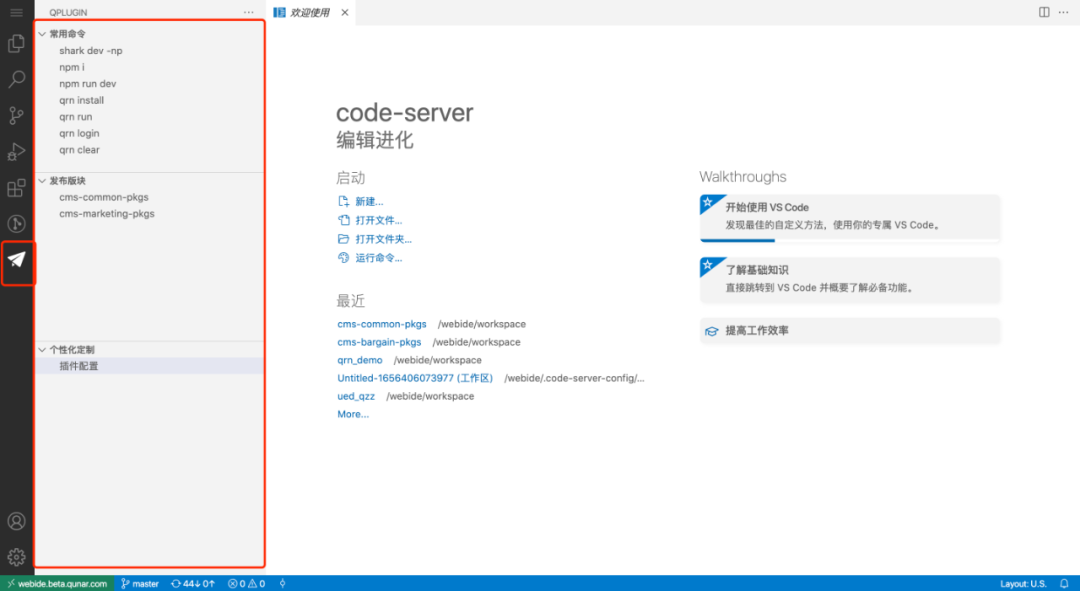Viewport: 1080px width, 591px height.
Task: Open the Search view
Action: pos(17,79)
